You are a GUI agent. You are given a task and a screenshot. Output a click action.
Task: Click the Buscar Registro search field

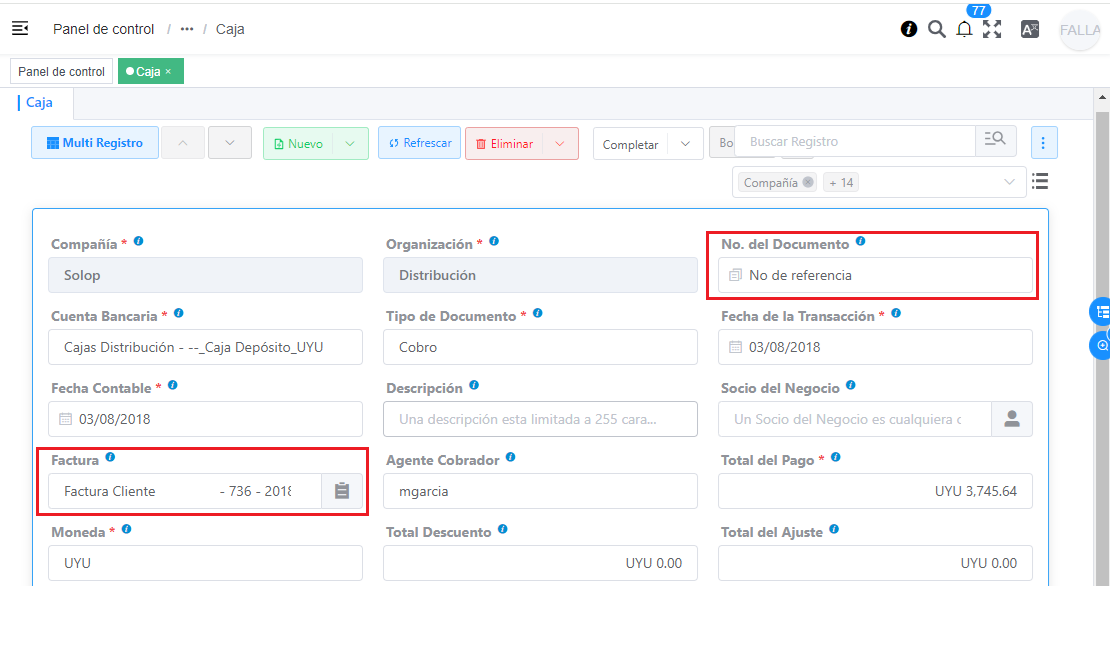coord(855,142)
